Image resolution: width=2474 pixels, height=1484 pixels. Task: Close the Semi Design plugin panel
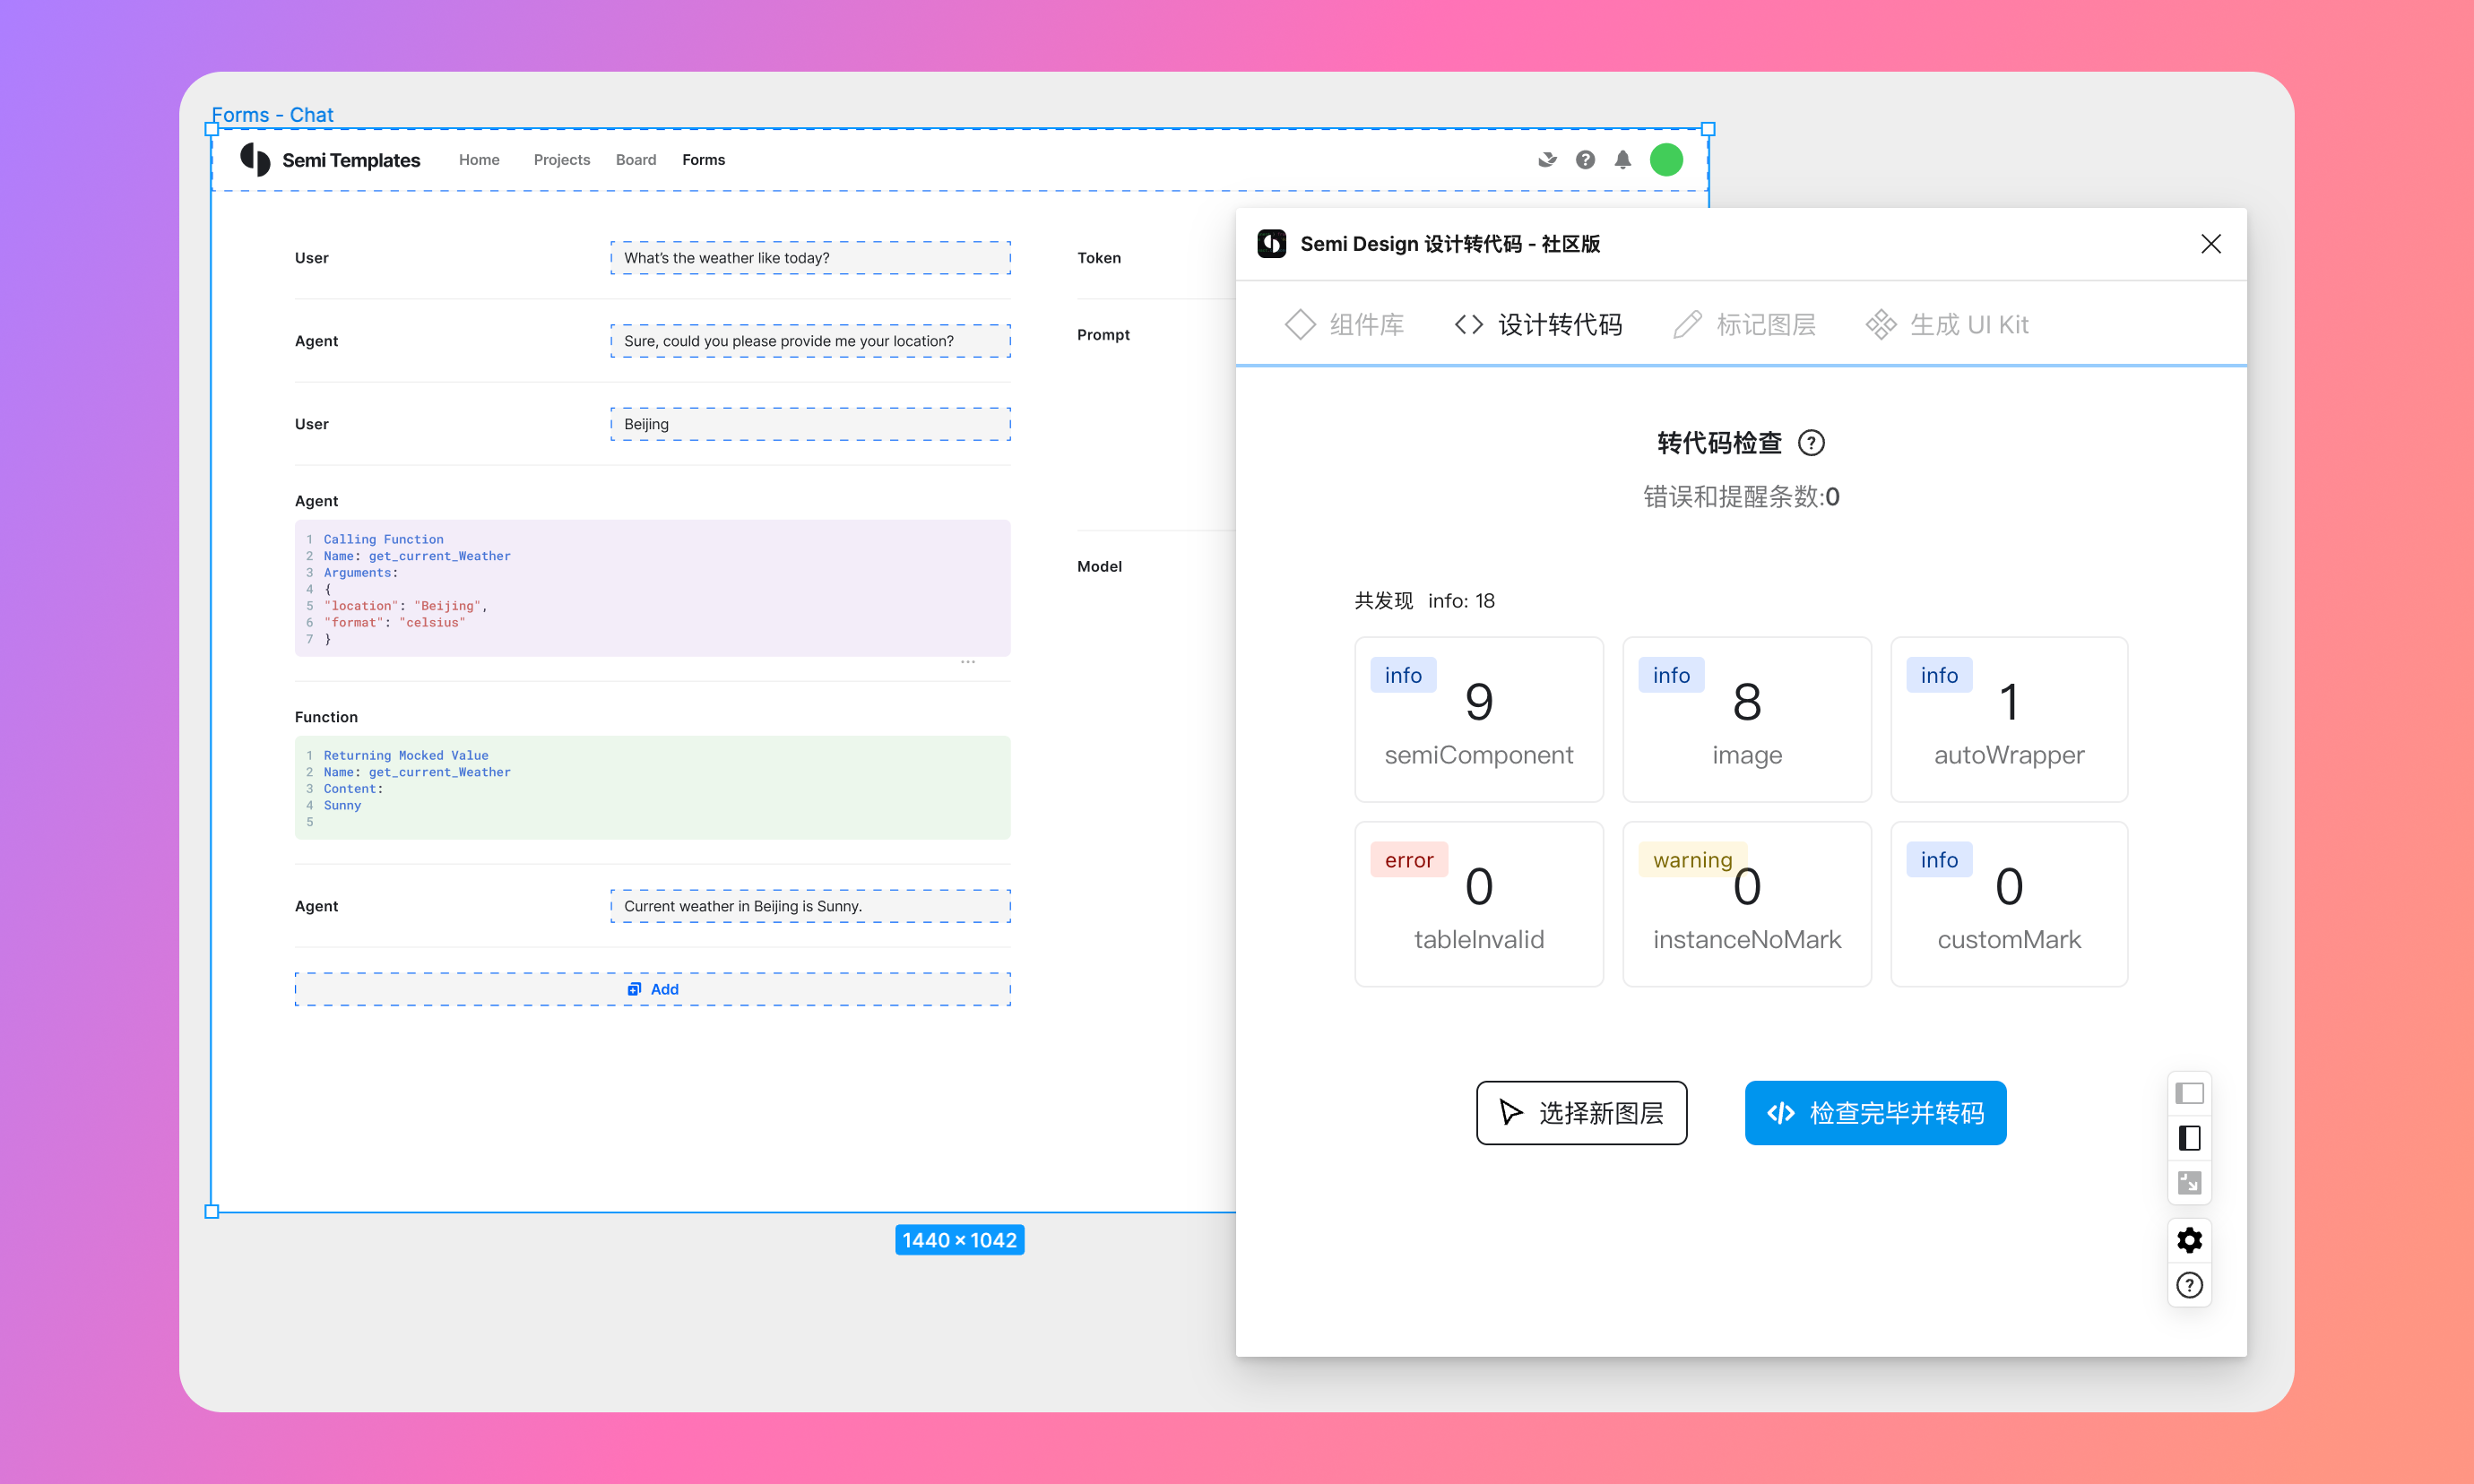coord(2211,244)
